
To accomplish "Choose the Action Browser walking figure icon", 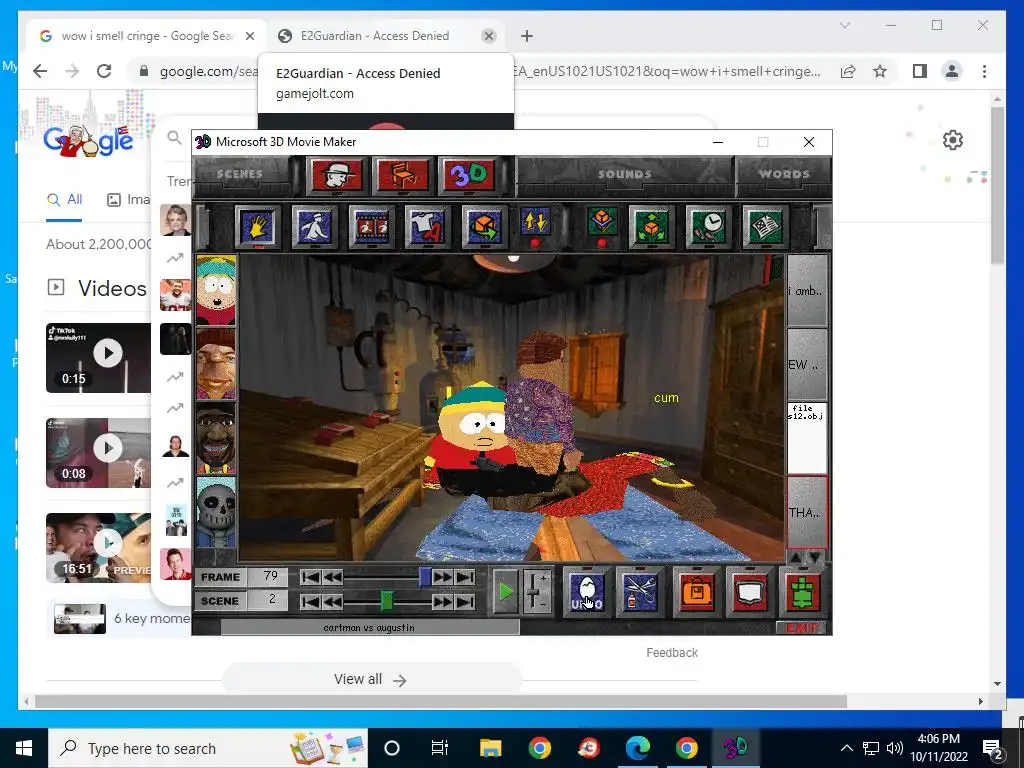I will (314, 227).
